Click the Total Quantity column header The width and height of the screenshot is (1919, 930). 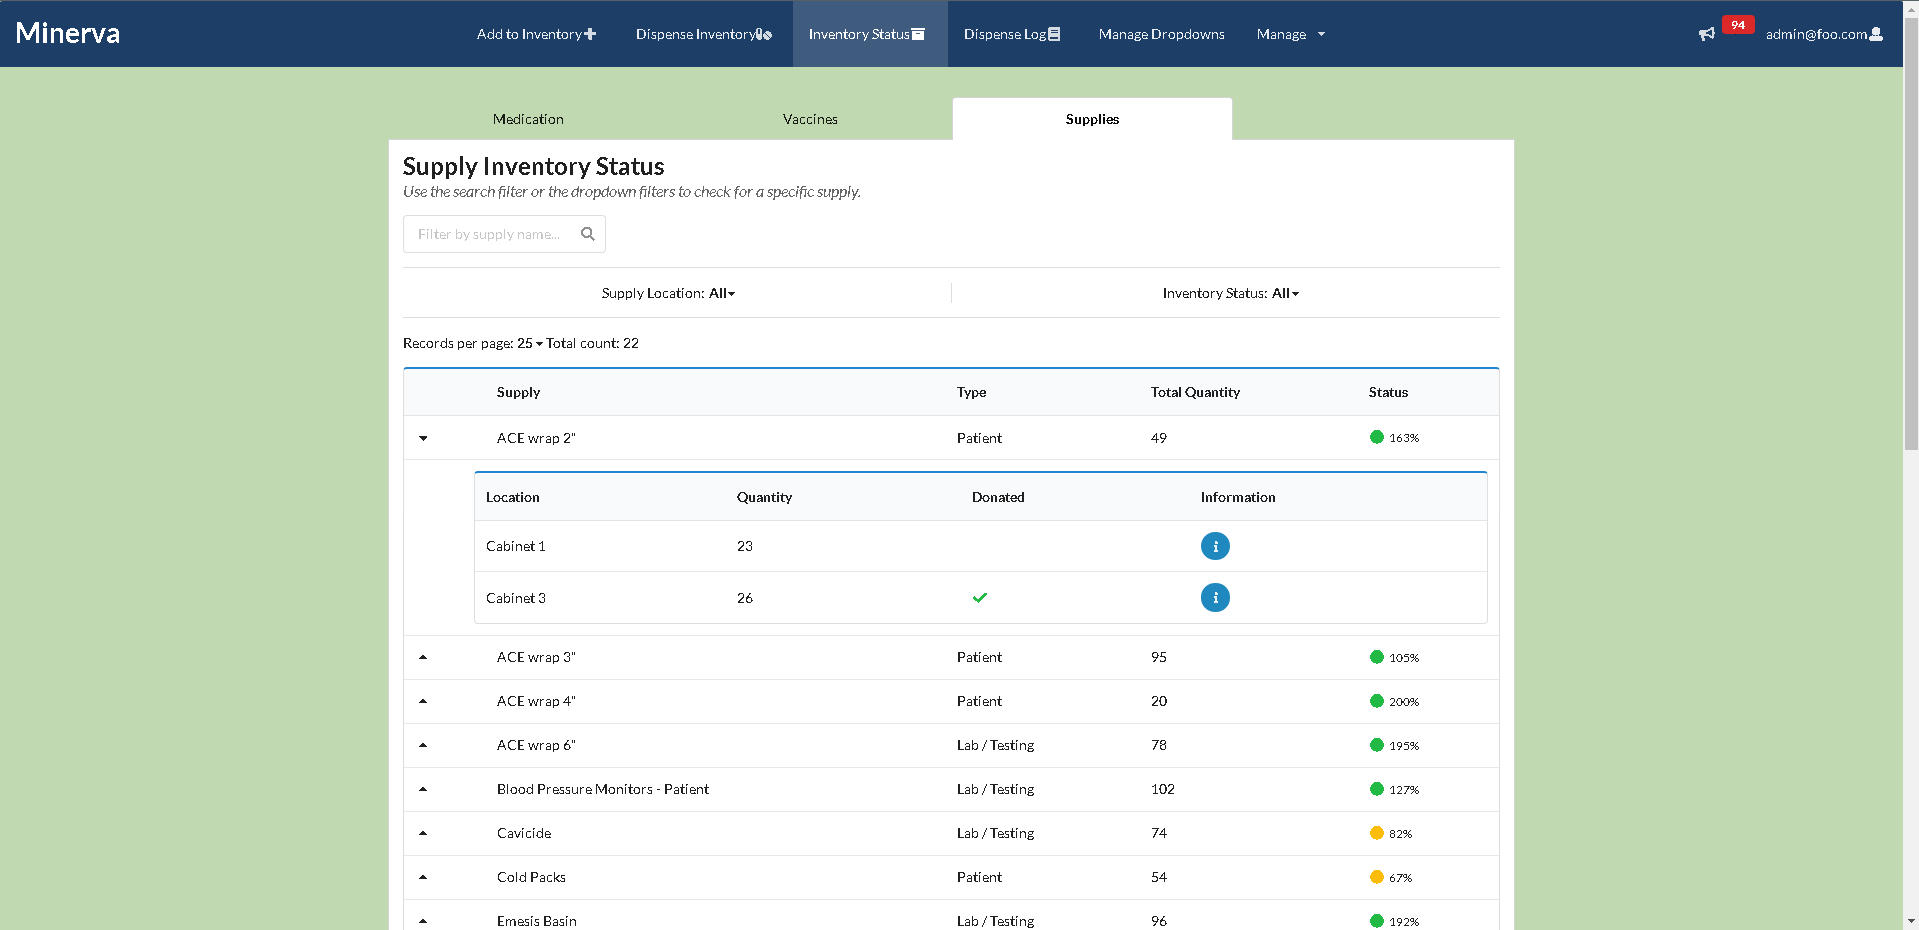pos(1195,392)
